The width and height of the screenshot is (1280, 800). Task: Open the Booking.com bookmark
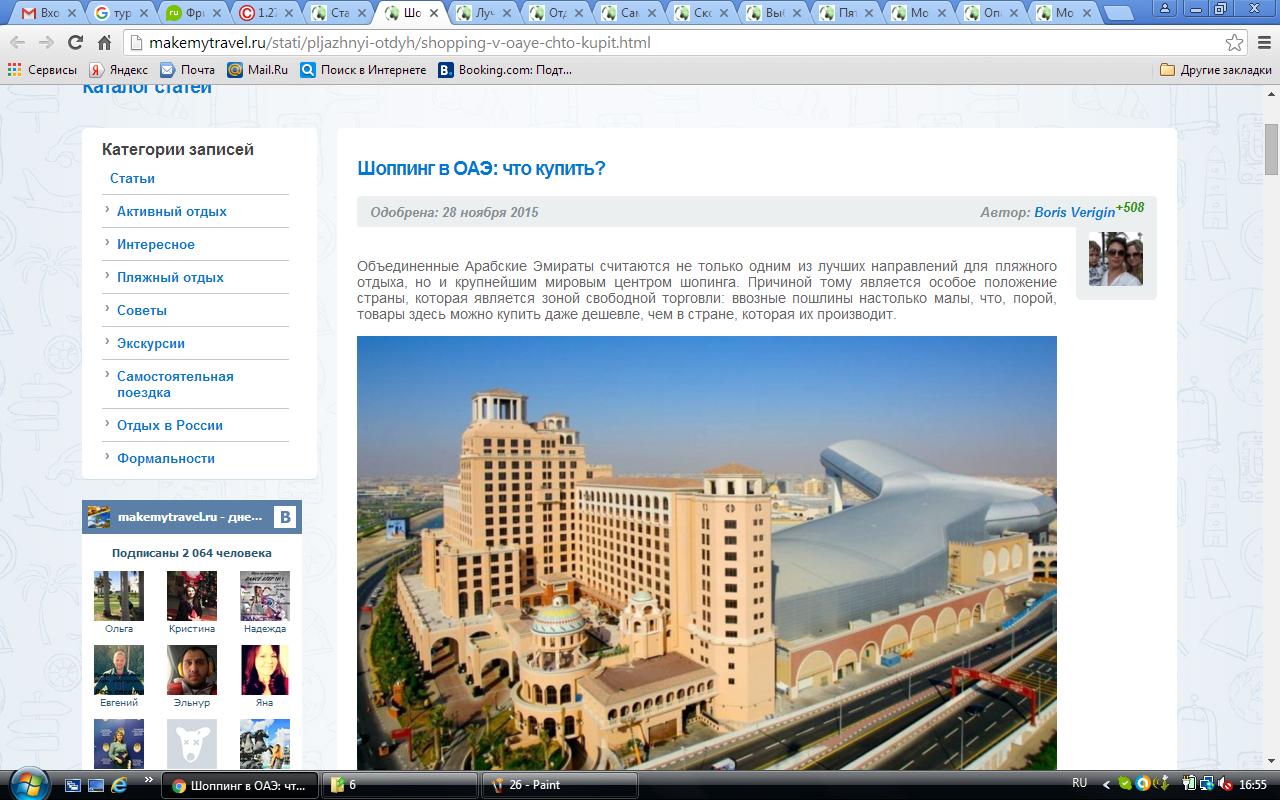point(505,70)
